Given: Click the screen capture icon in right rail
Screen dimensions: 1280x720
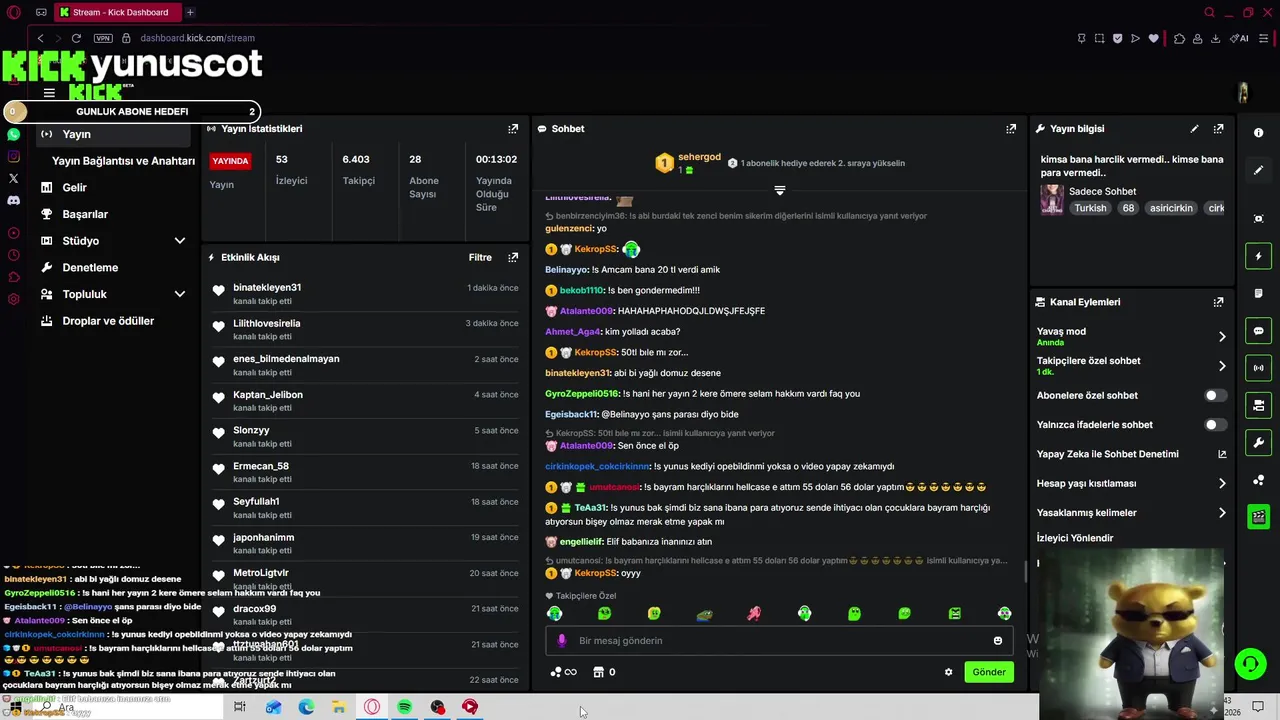Looking at the screenshot, I should click(1258, 219).
